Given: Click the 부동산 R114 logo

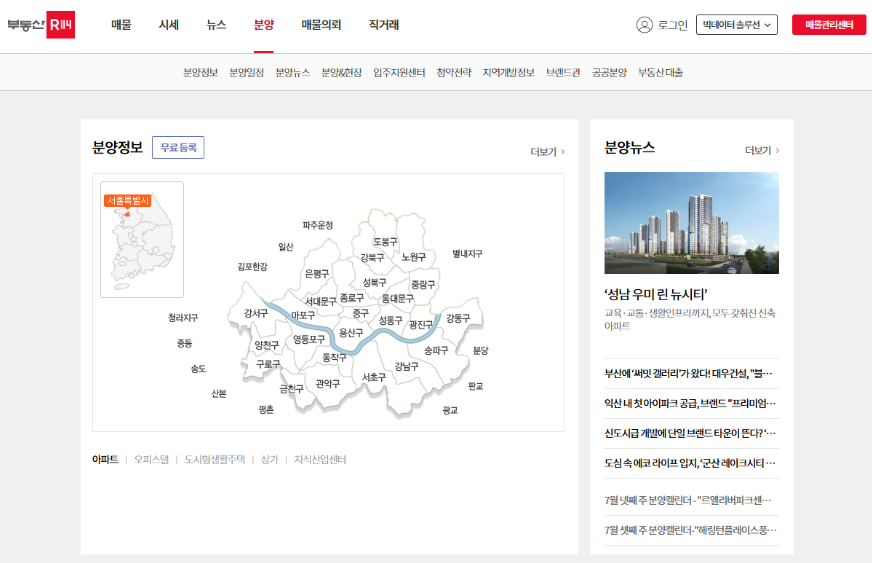Looking at the screenshot, I should 40,25.
